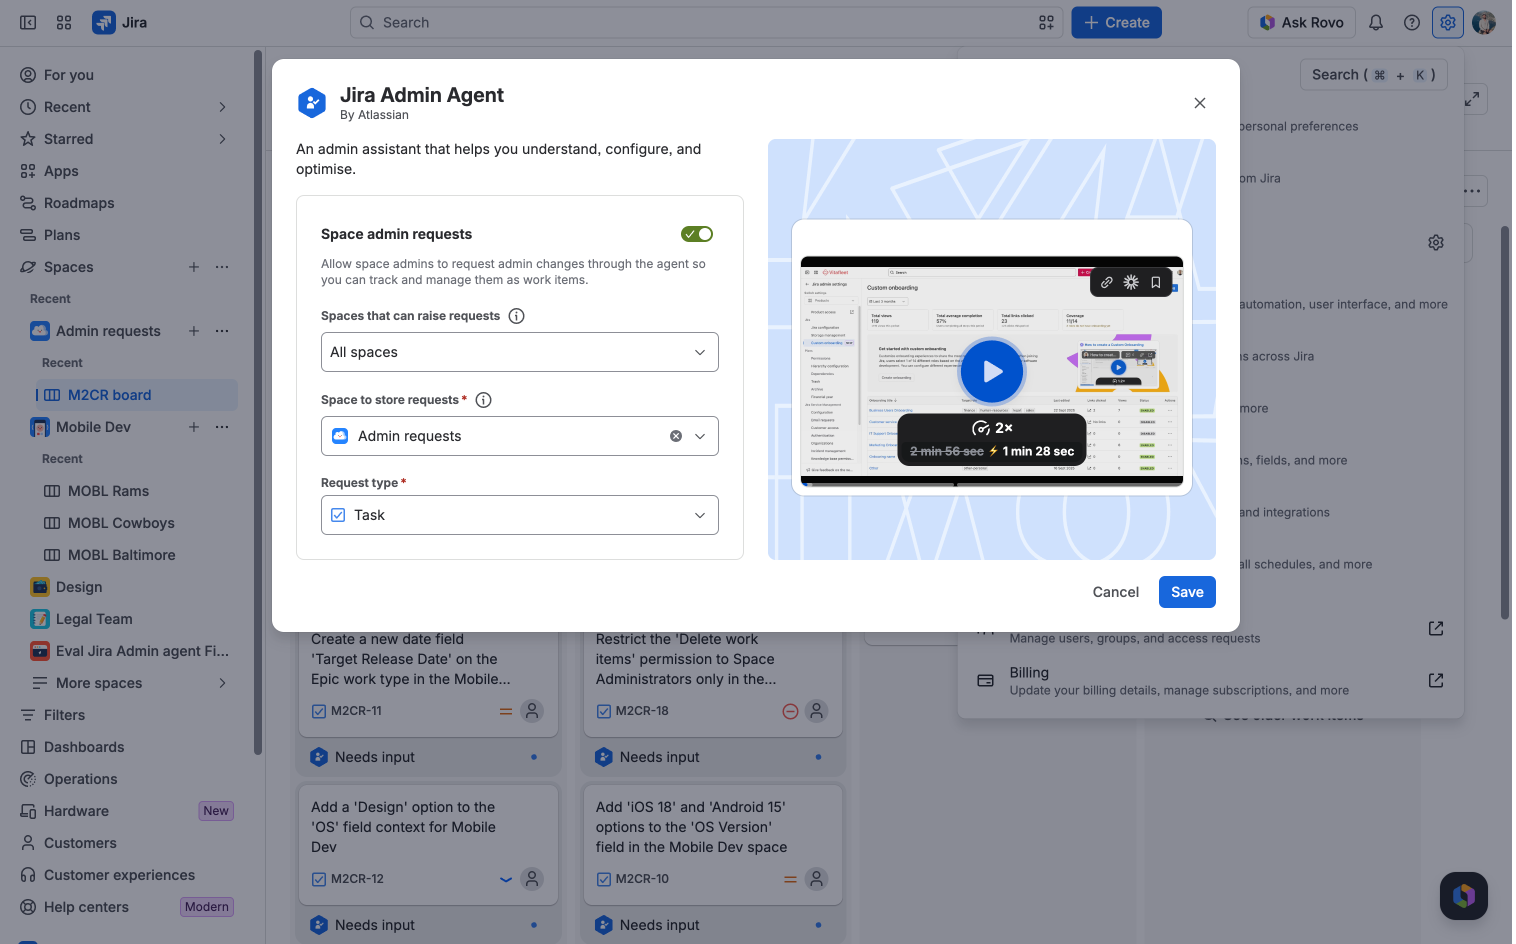The width and height of the screenshot is (1516, 944).
Task: Click the info icon beside Spaces that can raise requests
Action: click(x=517, y=316)
